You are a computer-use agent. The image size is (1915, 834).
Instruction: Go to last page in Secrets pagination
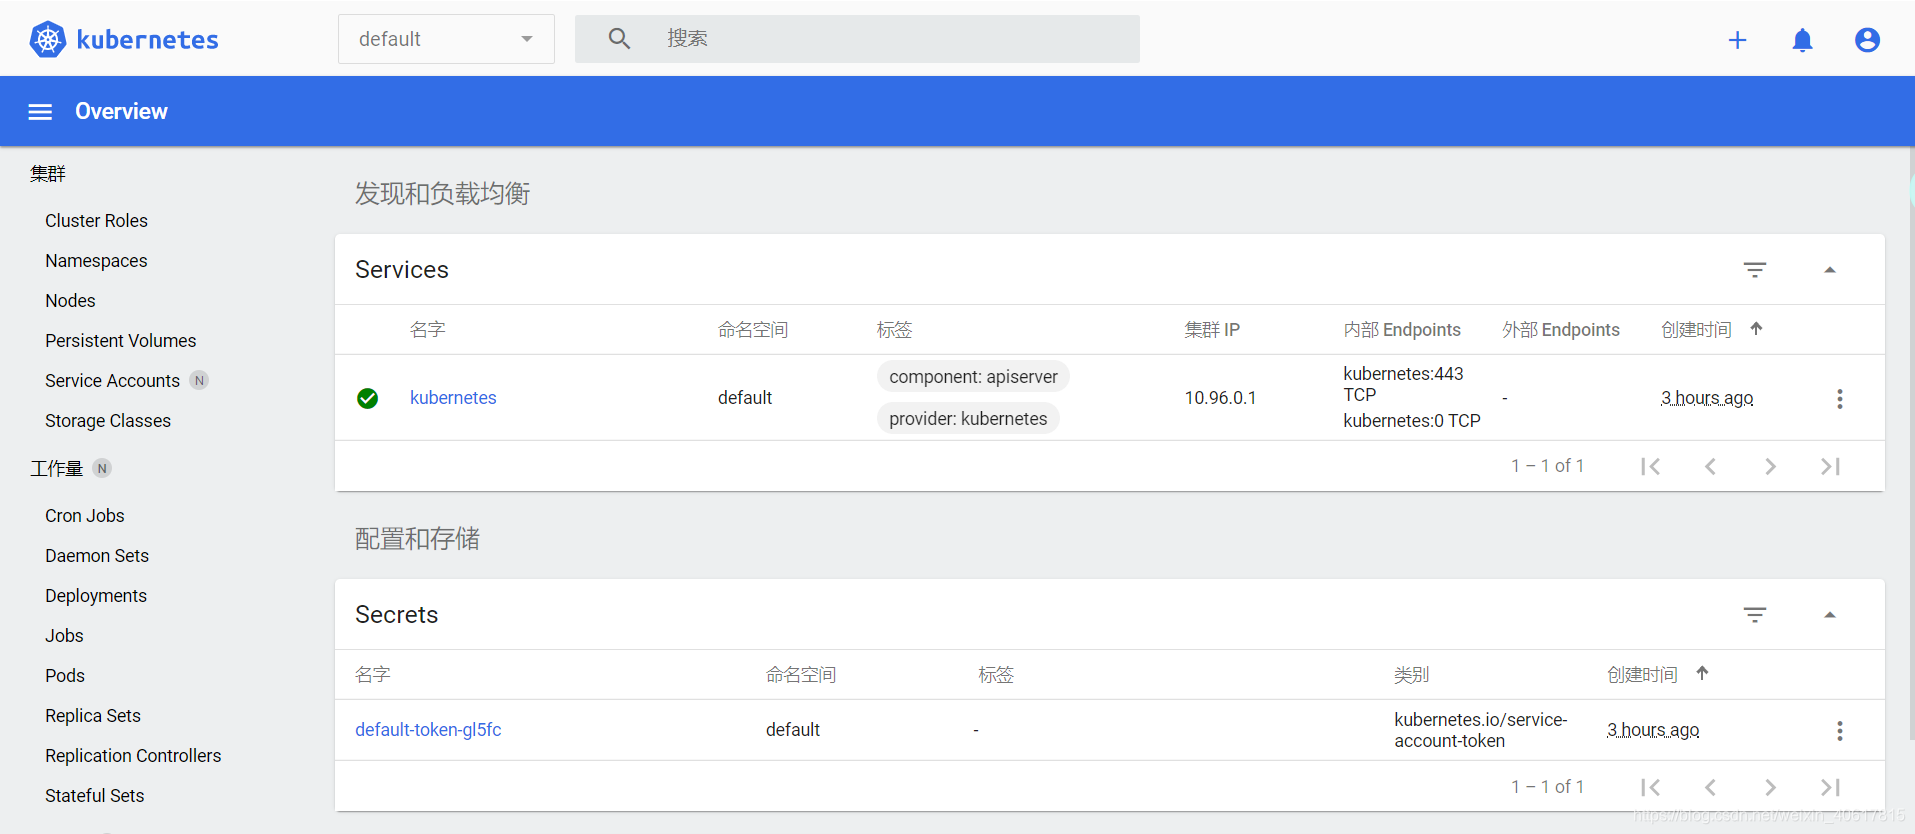tap(1830, 787)
